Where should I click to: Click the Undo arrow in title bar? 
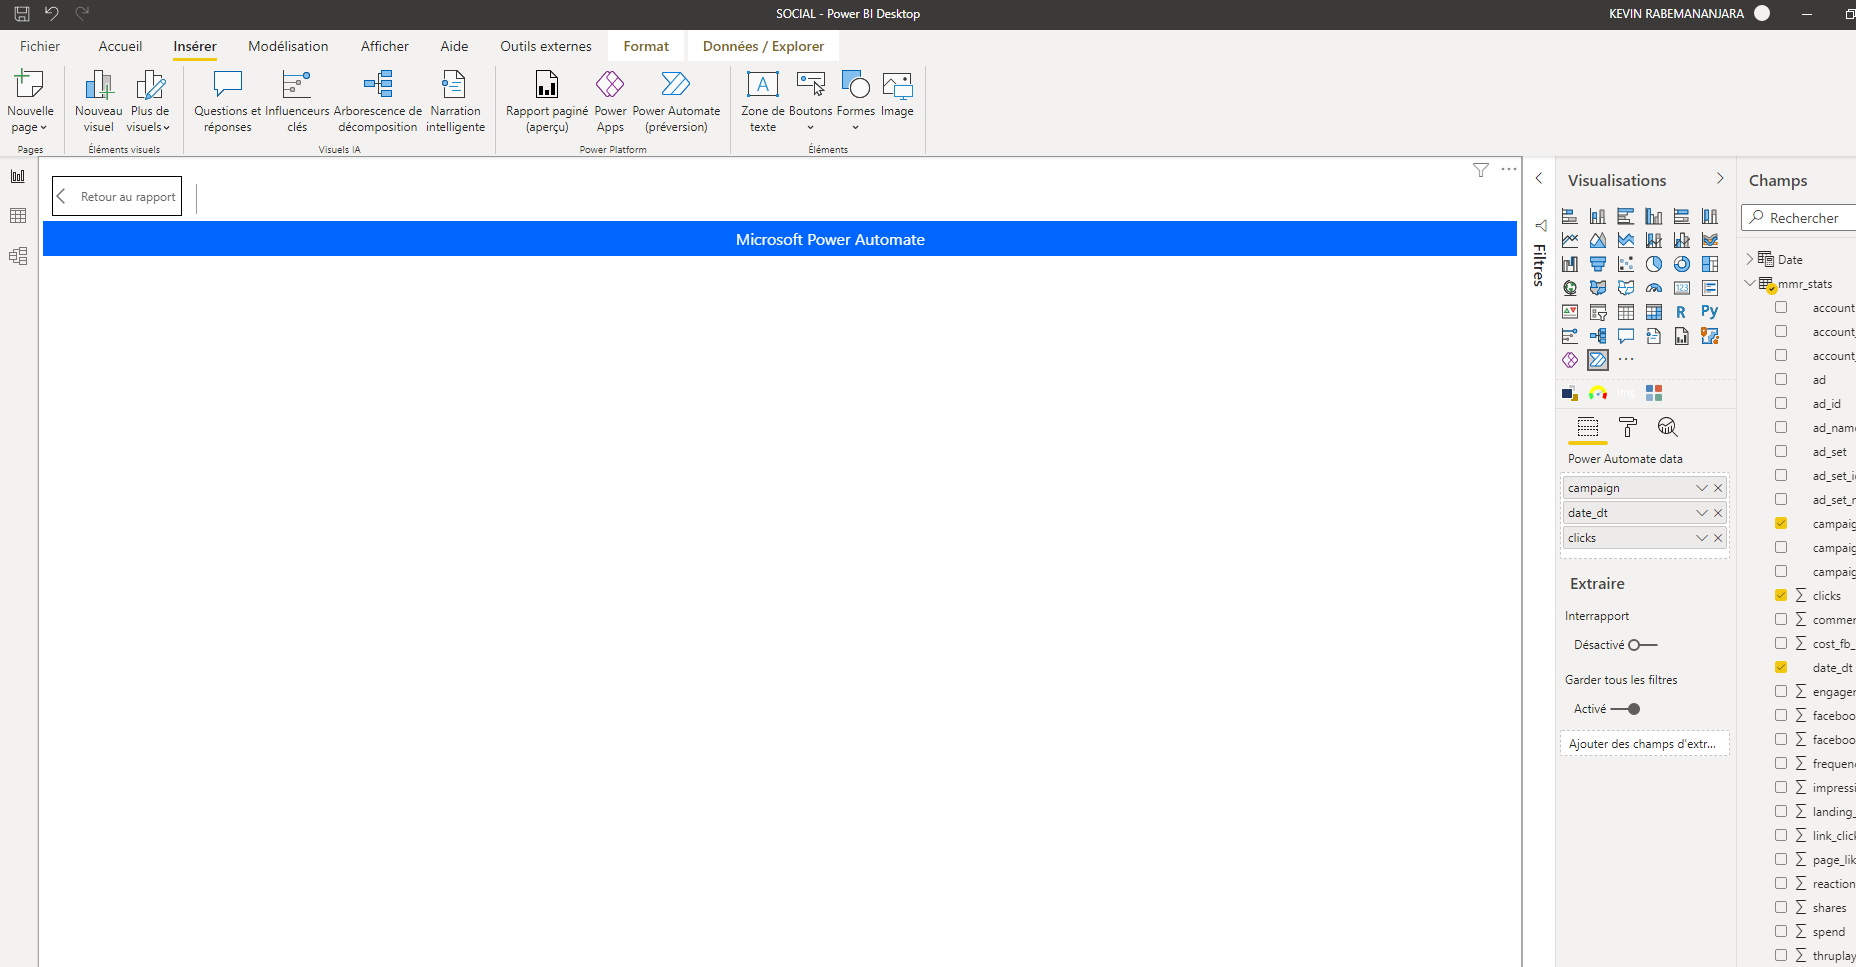pyautogui.click(x=52, y=14)
